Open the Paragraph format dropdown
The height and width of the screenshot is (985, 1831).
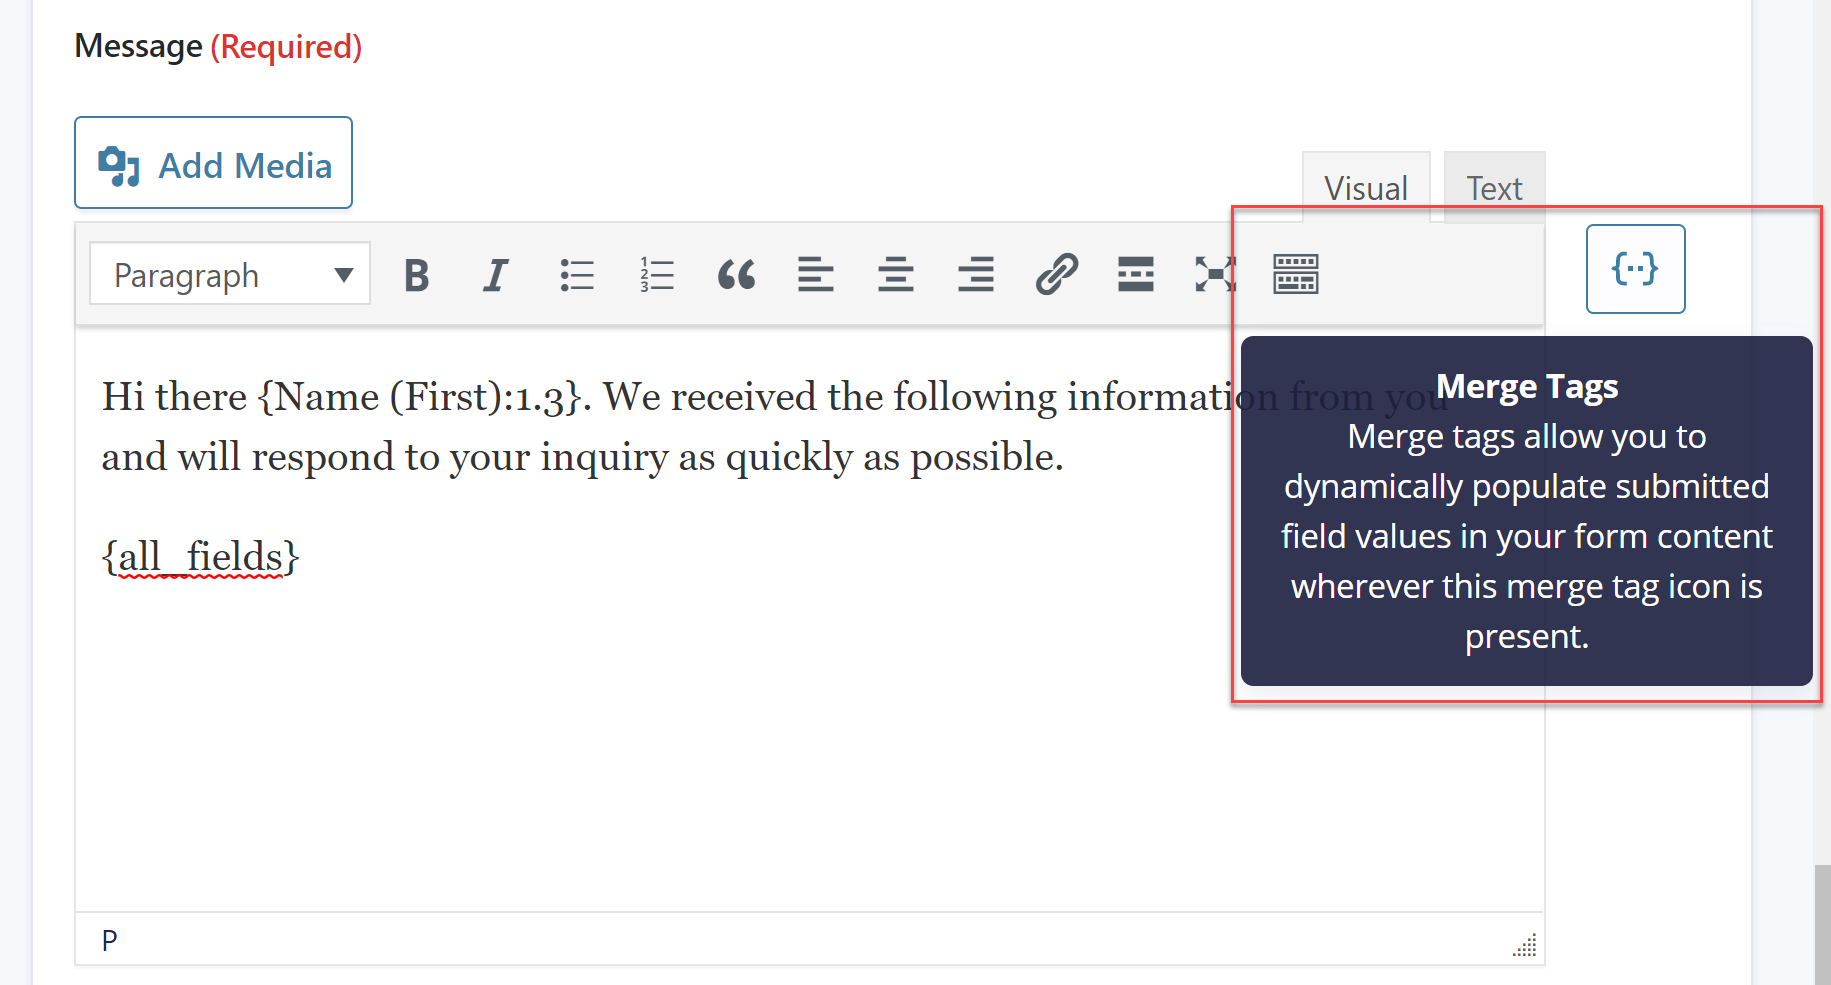[230, 274]
